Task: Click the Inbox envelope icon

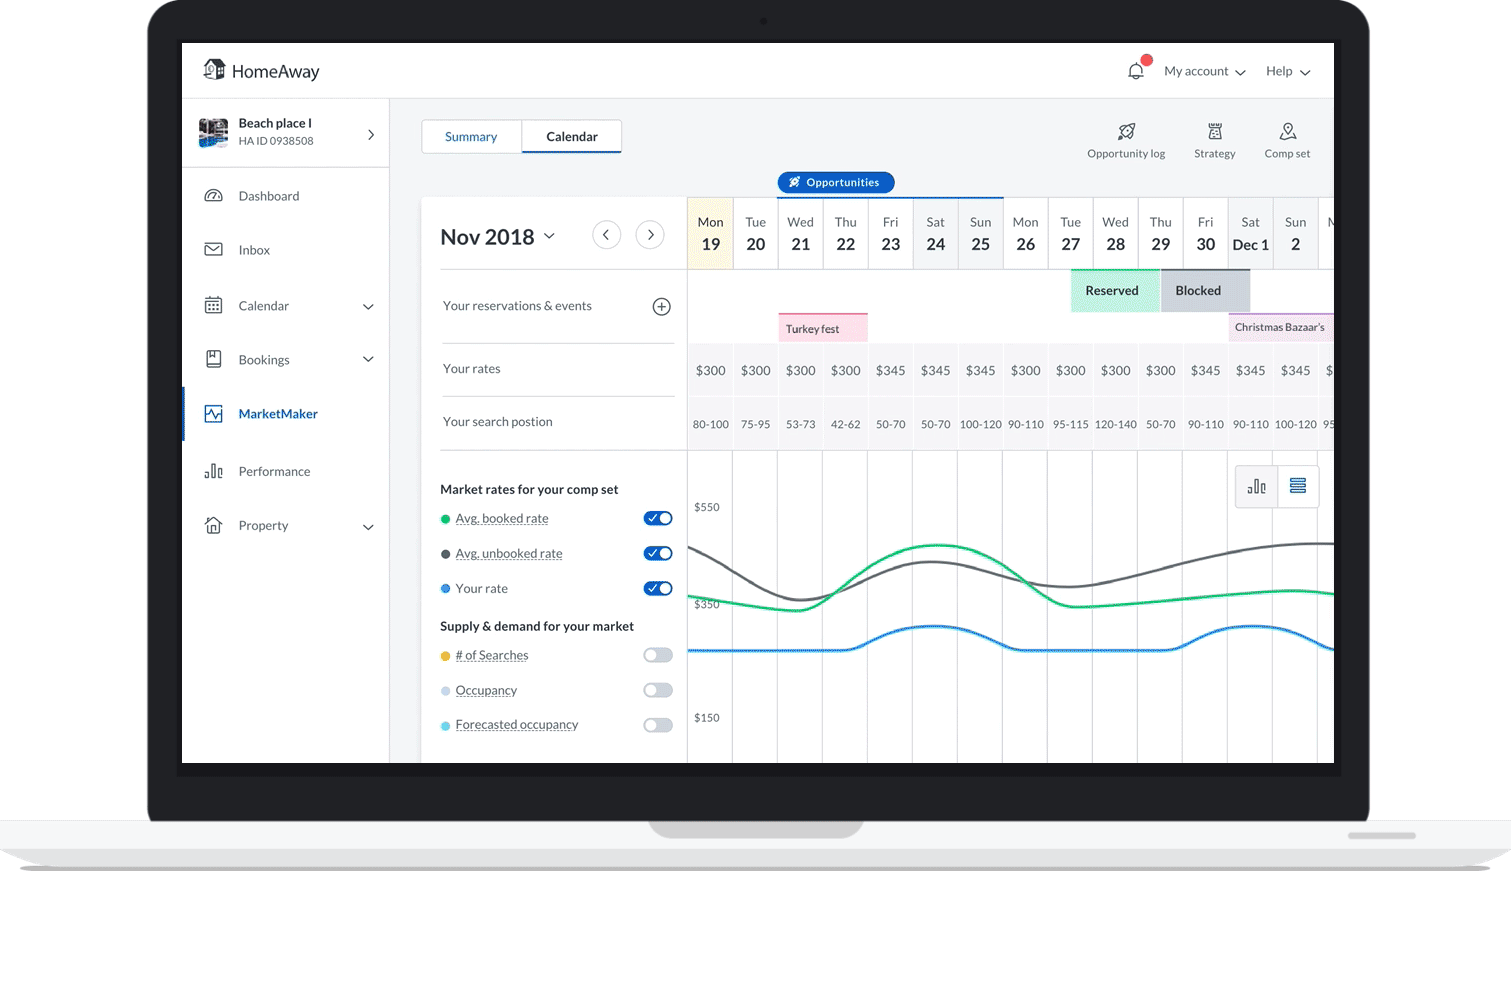Action: click(213, 250)
